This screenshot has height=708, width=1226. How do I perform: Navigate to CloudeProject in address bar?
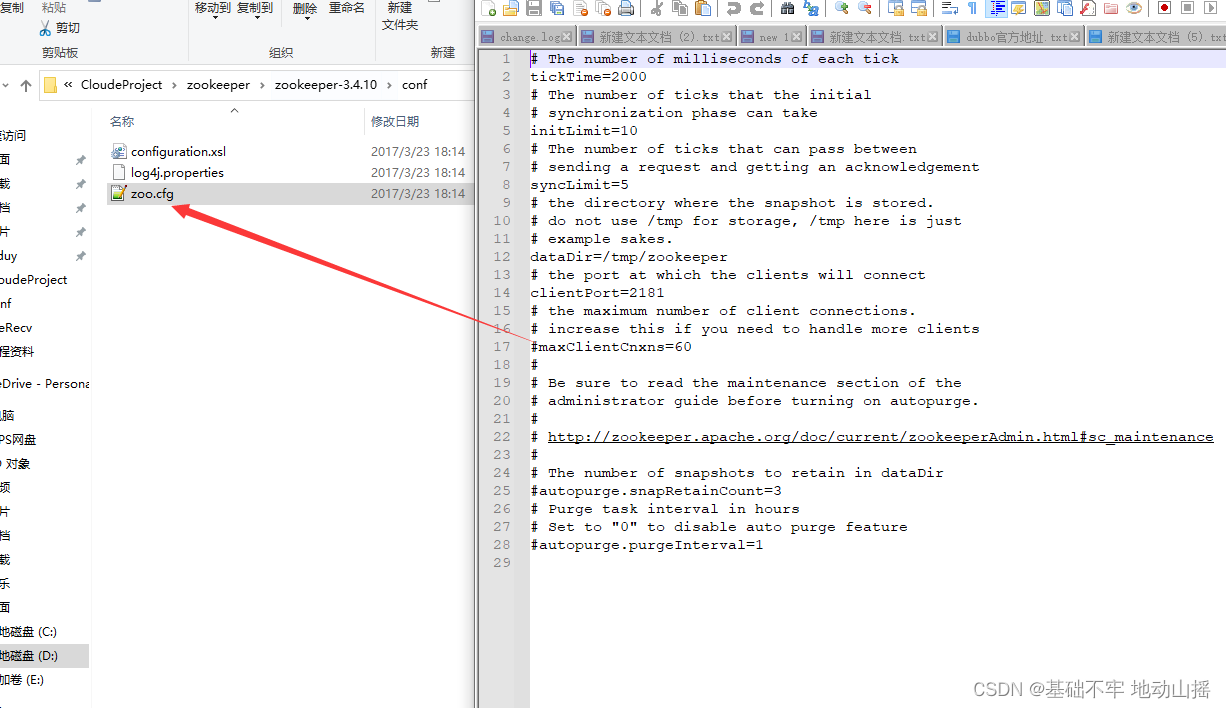[121, 85]
